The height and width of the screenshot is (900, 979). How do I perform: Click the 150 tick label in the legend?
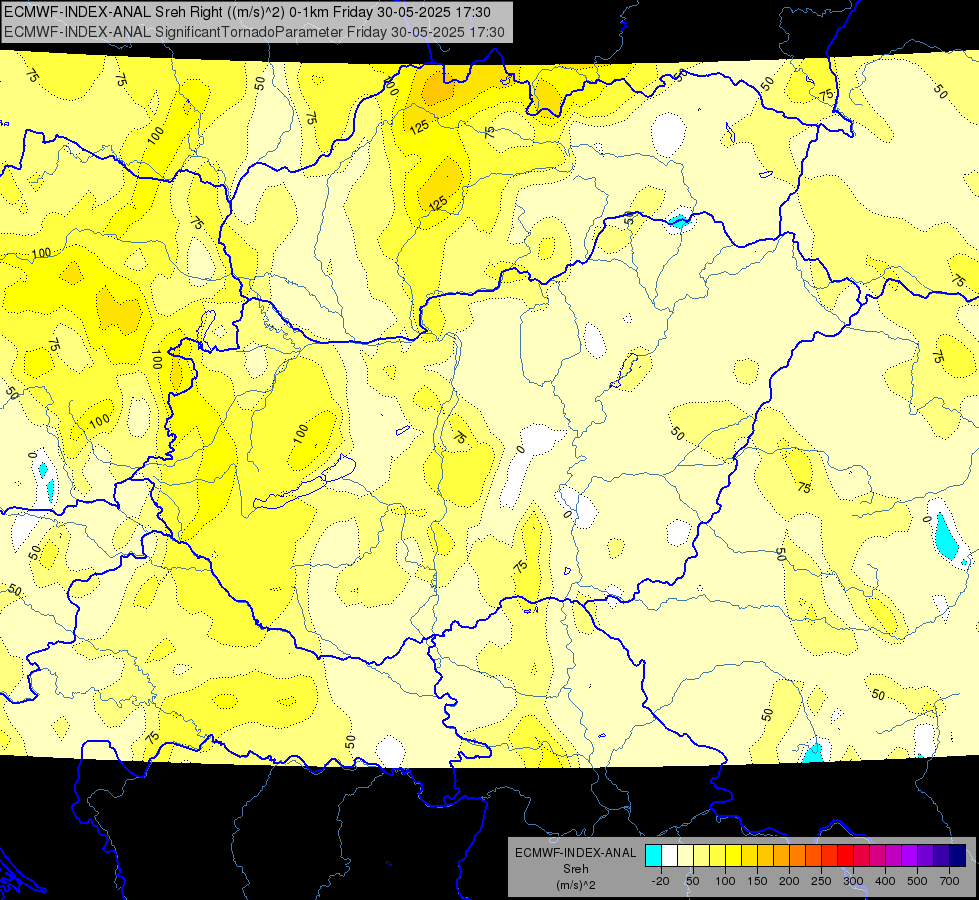coord(757,881)
